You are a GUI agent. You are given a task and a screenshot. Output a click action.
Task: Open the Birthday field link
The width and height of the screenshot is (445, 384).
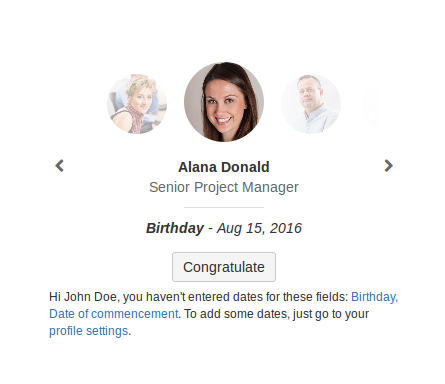click(x=374, y=297)
